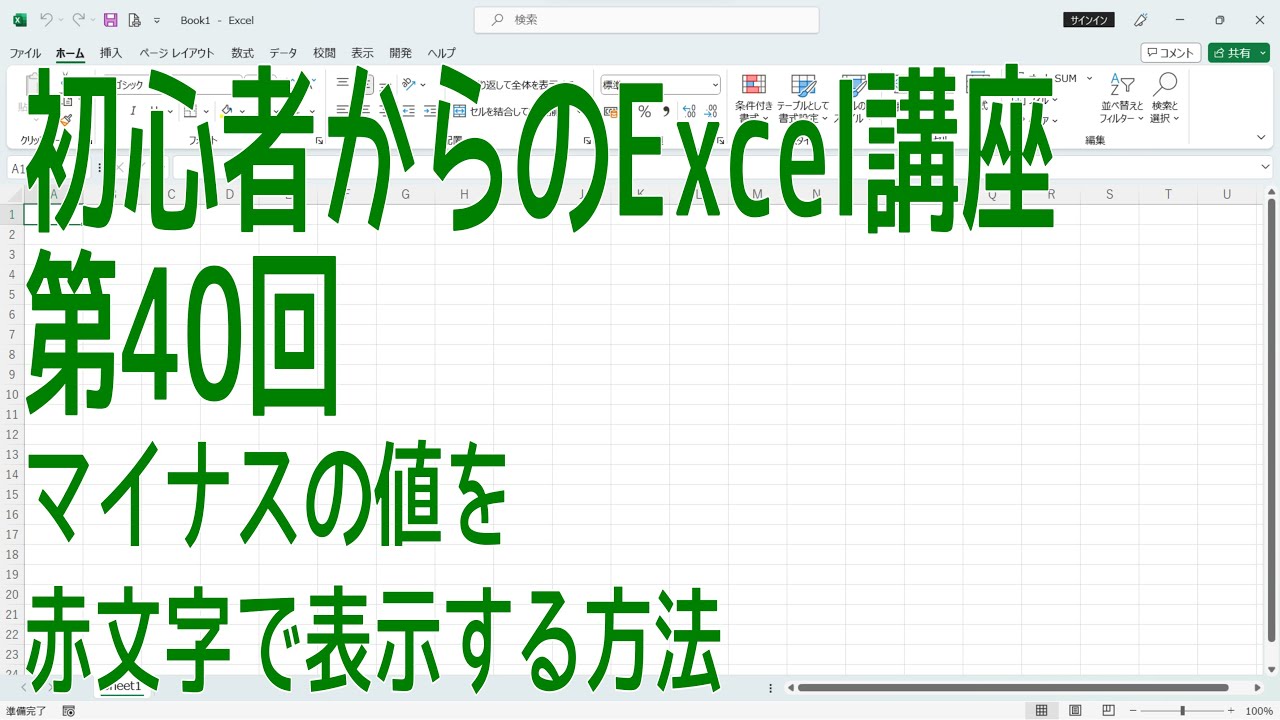Select the Format Painter brush icon
Screen dimensions: 1280x720
point(66,119)
